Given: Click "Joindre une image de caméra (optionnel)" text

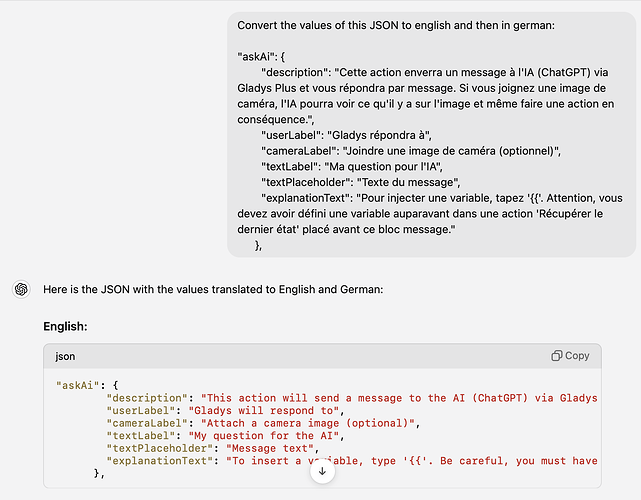Looking at the screenshot, I should tap(450, 151).
